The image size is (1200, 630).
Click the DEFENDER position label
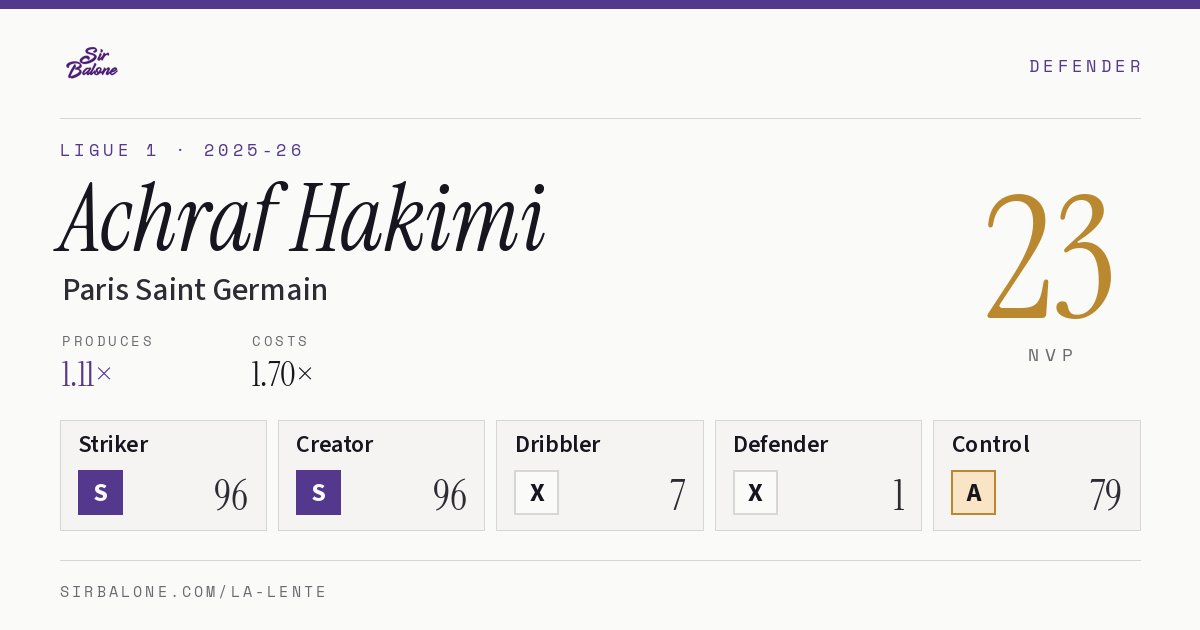(x=1085, y=66)
